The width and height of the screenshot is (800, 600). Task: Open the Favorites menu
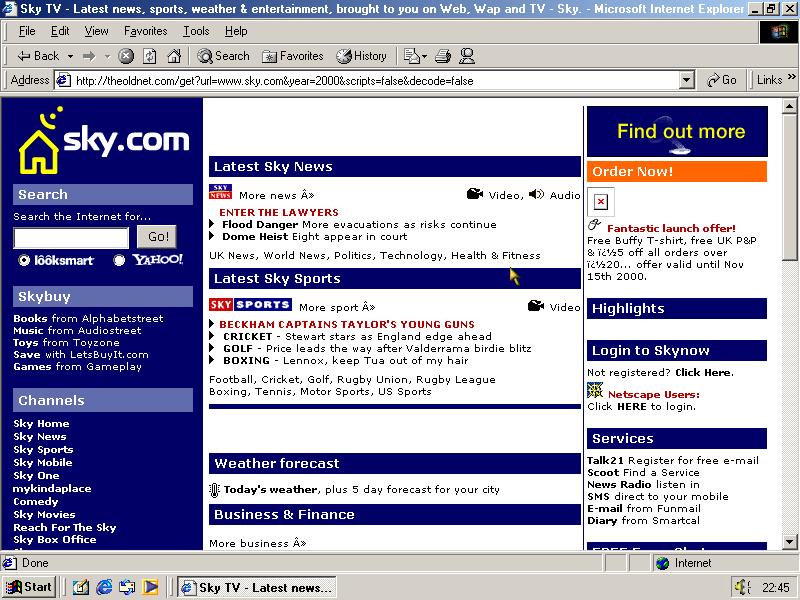pos(145,31)
